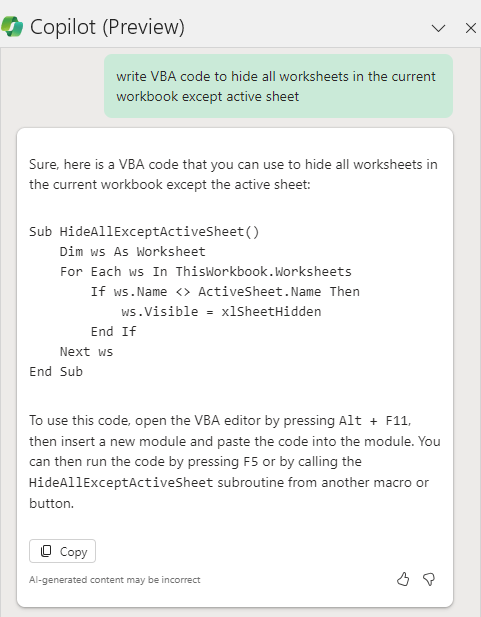Click the 'AI-generated content may be incorrect' notice
Screen dimensions: 481x617
pyautogui.click(x=115, y=580)
